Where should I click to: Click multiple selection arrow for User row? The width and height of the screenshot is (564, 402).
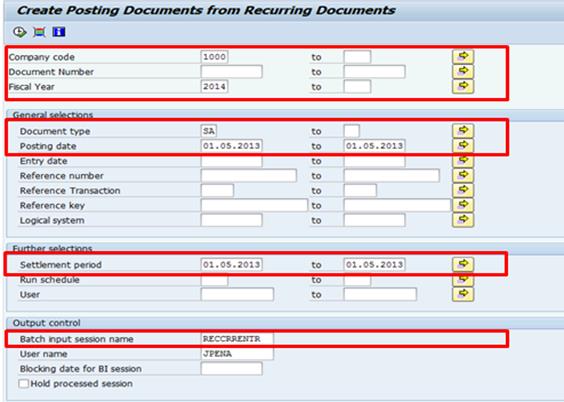[x=463, y=294]
